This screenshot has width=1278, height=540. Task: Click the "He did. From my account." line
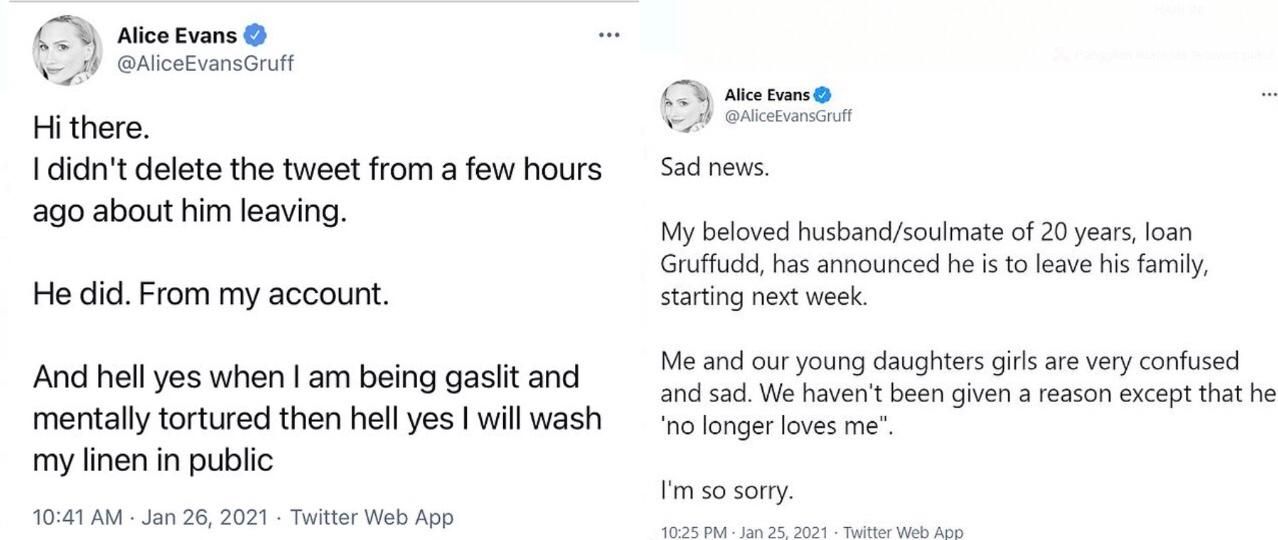click(x=210, y=296)
